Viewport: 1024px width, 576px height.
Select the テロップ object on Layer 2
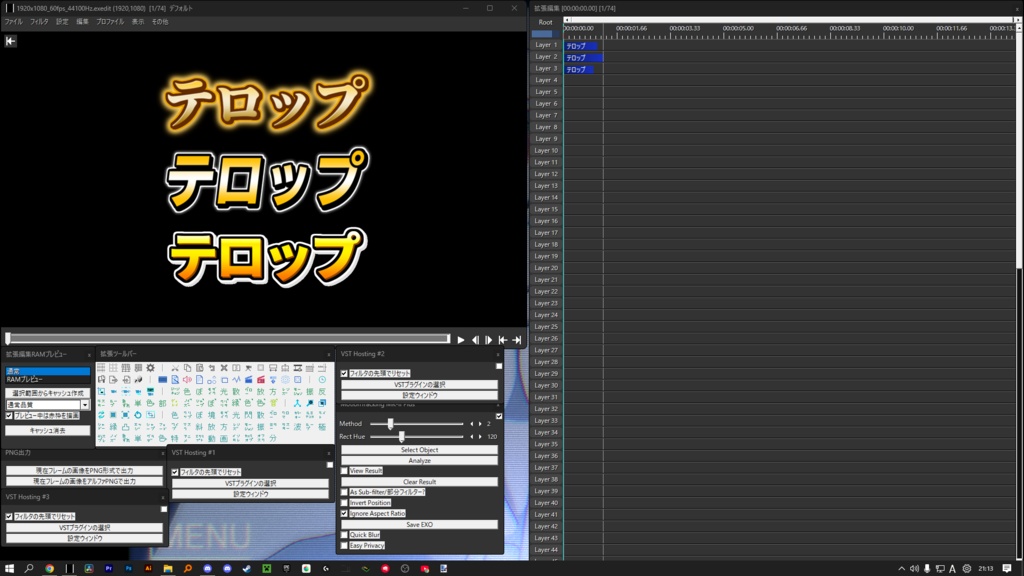pyautogui.click(x=583, y=57)
